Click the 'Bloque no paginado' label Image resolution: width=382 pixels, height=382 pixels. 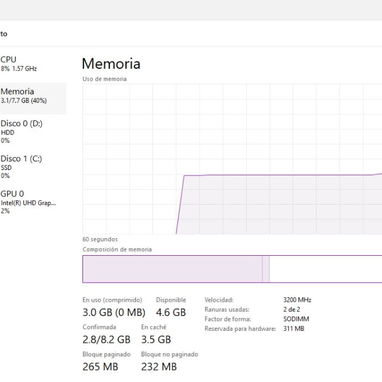tap(170, 354)
